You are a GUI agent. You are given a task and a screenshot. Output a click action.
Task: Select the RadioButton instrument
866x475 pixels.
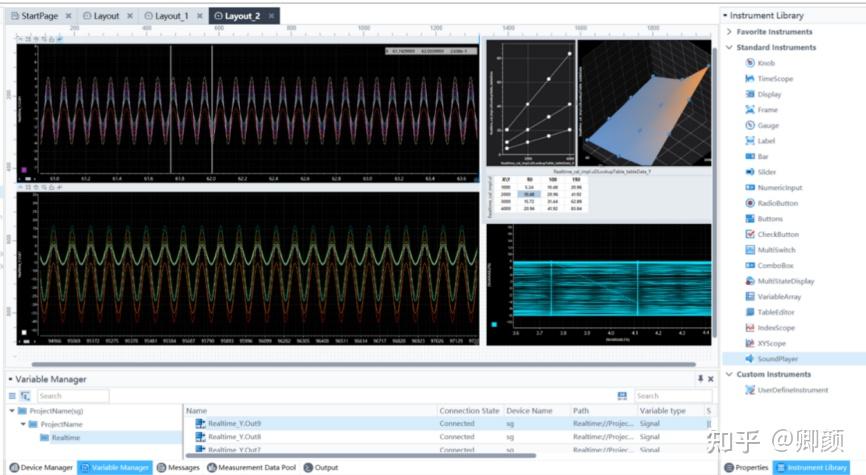pos(772,203)
